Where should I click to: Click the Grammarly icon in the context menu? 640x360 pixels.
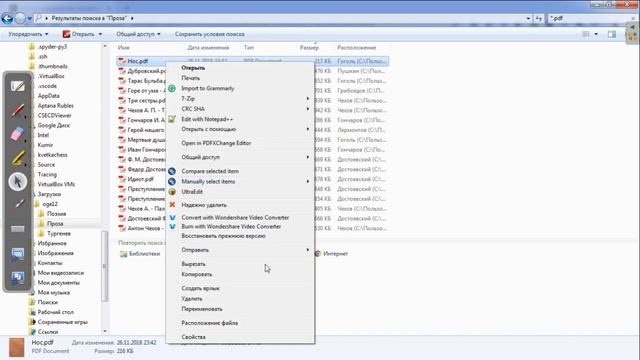[172, 88]
